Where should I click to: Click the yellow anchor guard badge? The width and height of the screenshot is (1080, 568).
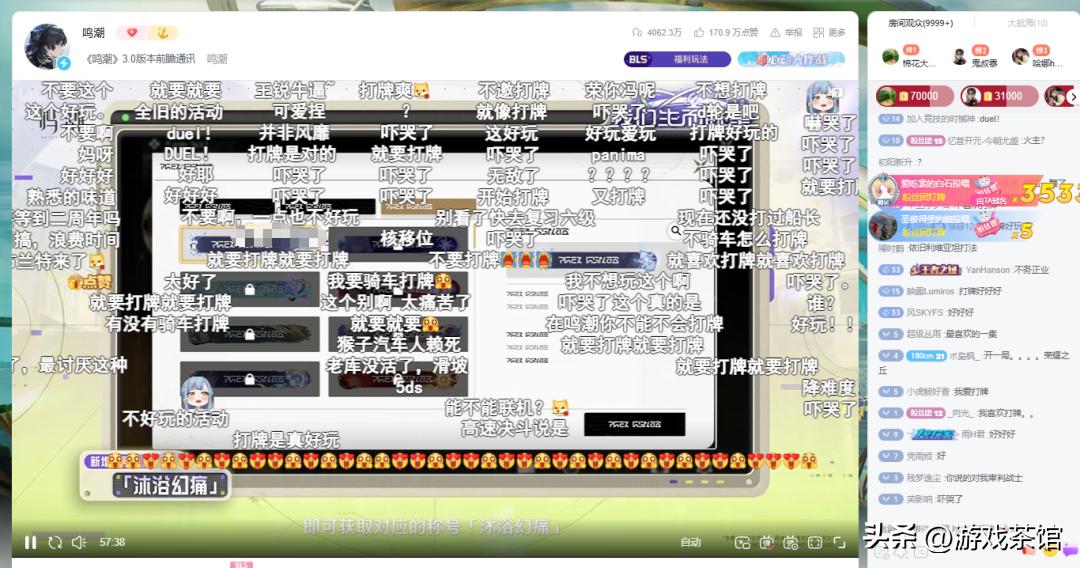pos(163,32)
